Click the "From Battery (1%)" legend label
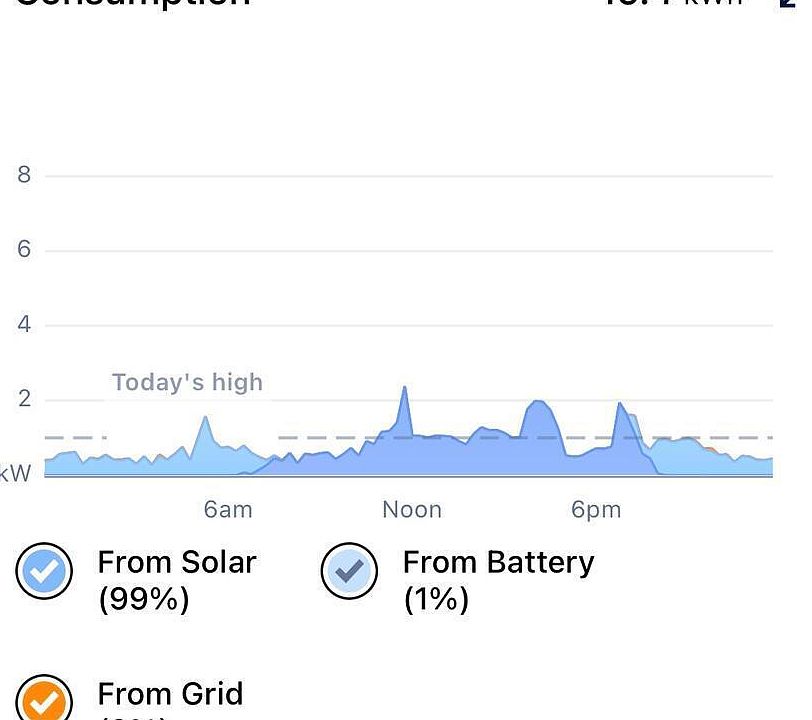This screenshot has width=812, height=720. [x=498, y=580]
